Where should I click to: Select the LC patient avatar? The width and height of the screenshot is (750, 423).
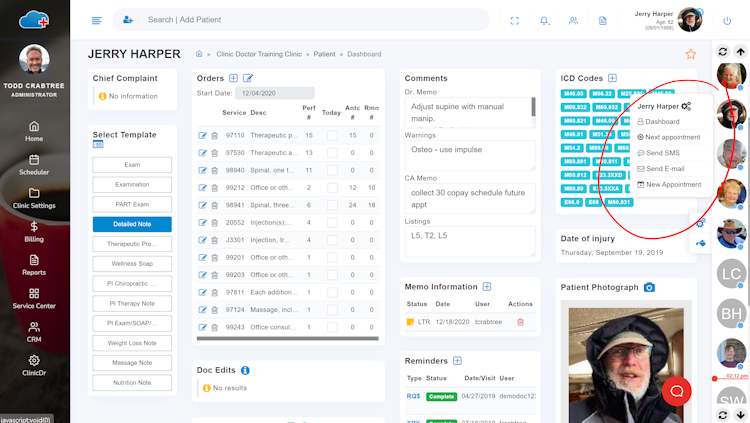pos(731,274)
